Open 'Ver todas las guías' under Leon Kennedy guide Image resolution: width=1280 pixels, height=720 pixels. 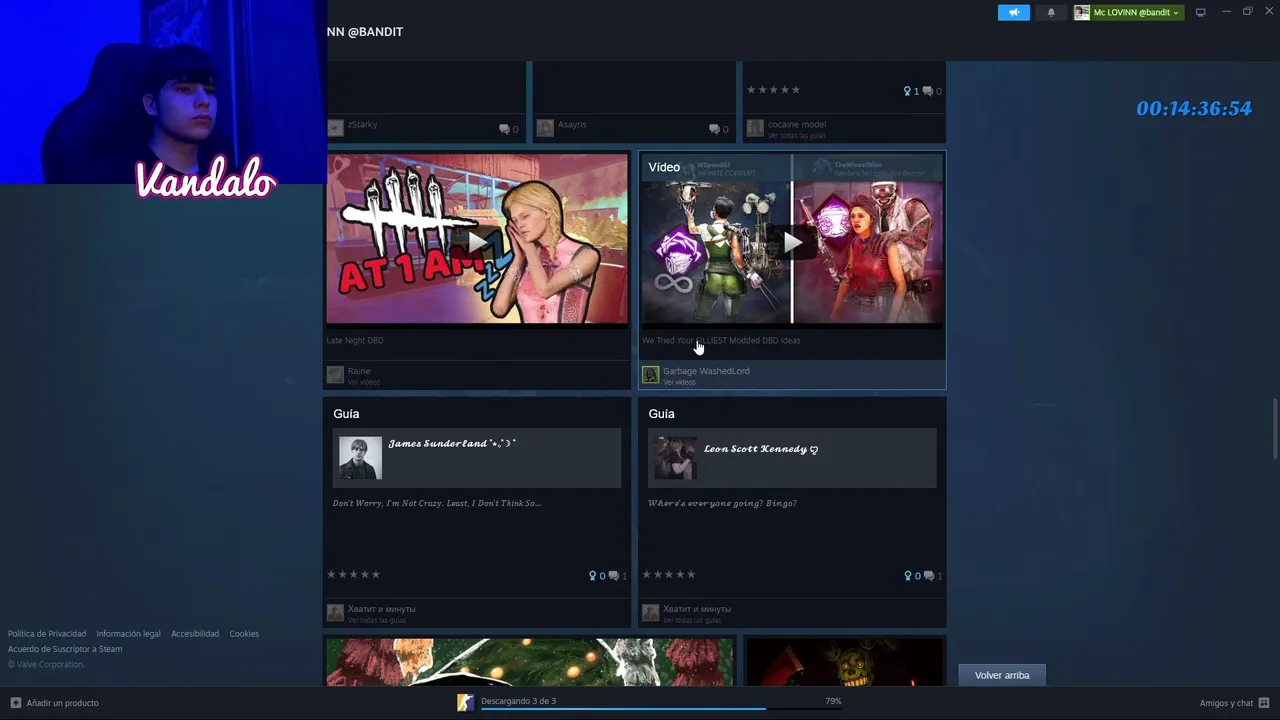coord(692,620)
